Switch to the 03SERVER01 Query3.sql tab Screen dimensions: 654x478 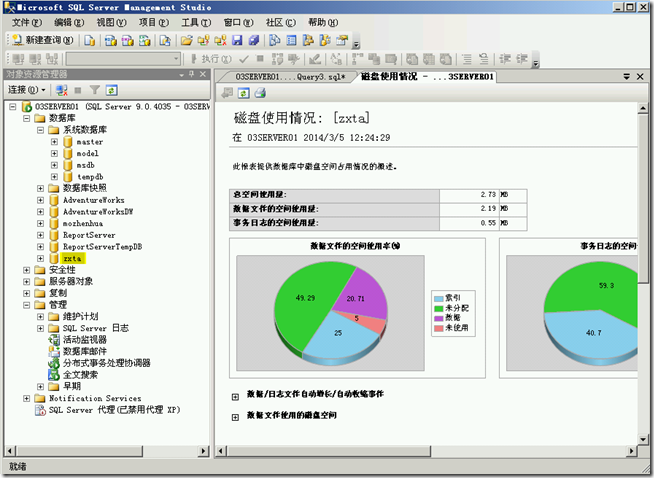click(290, 77)
